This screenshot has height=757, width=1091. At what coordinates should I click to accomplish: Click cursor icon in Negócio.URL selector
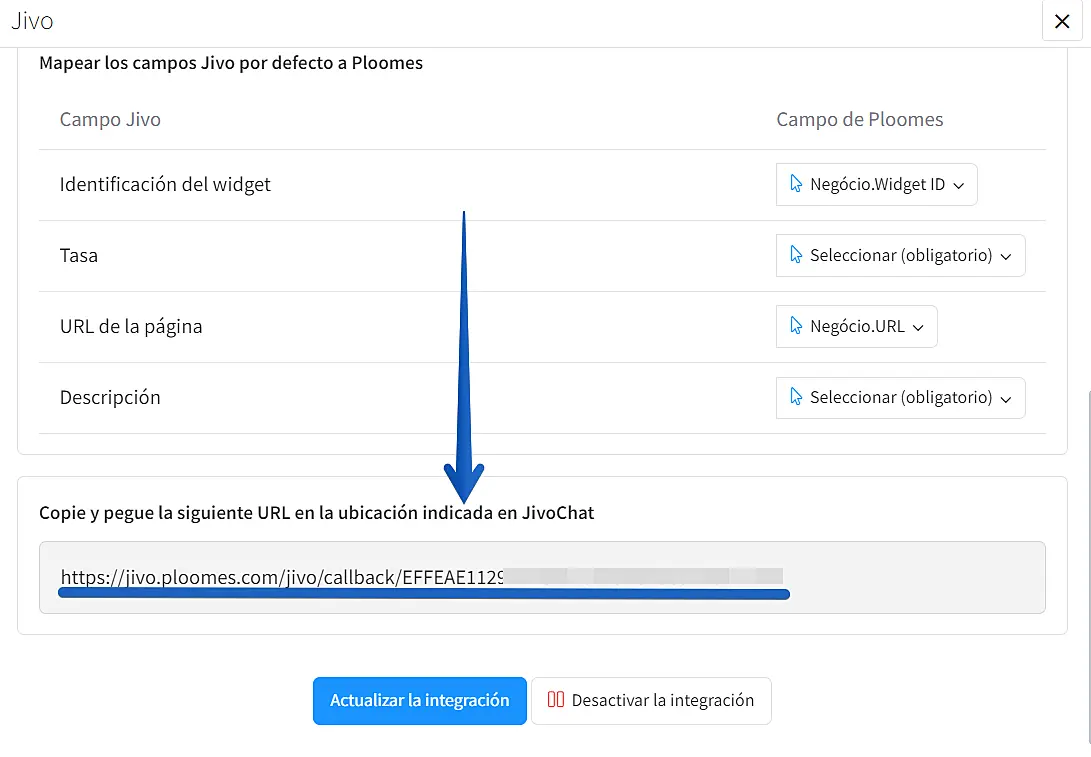pyautogui.click(x=796, y=326)
